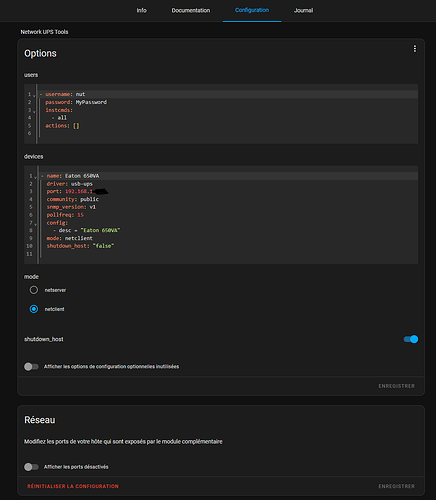Collapse the username entry fold arrow in users
The image size is (436, 500).
[x=34, y=96]
